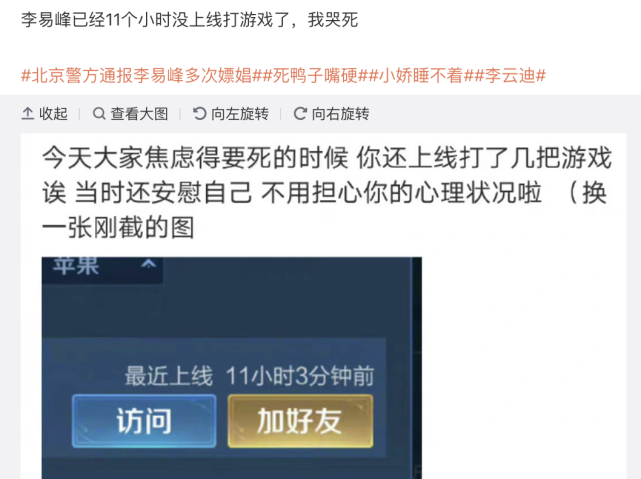Click the caption starting with 今天大家焦虑
Image resolution: width=641 pixels, height=479 pixels.
327,192
